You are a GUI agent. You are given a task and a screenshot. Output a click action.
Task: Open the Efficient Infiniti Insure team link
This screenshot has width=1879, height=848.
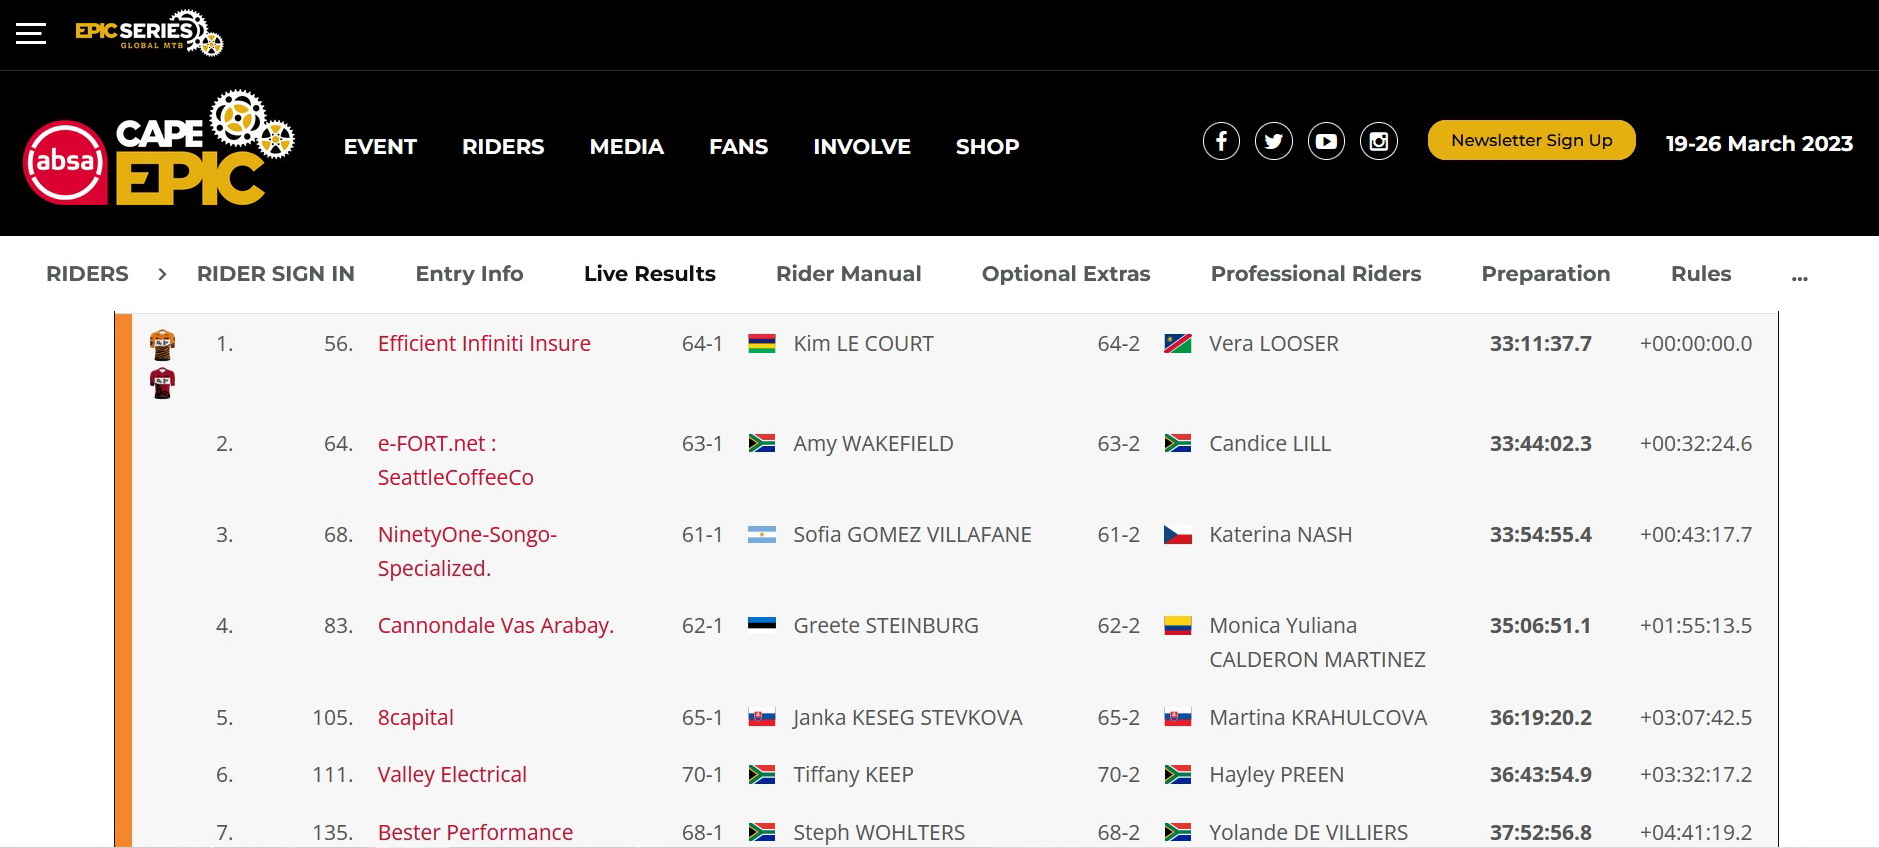click(484, 344)
